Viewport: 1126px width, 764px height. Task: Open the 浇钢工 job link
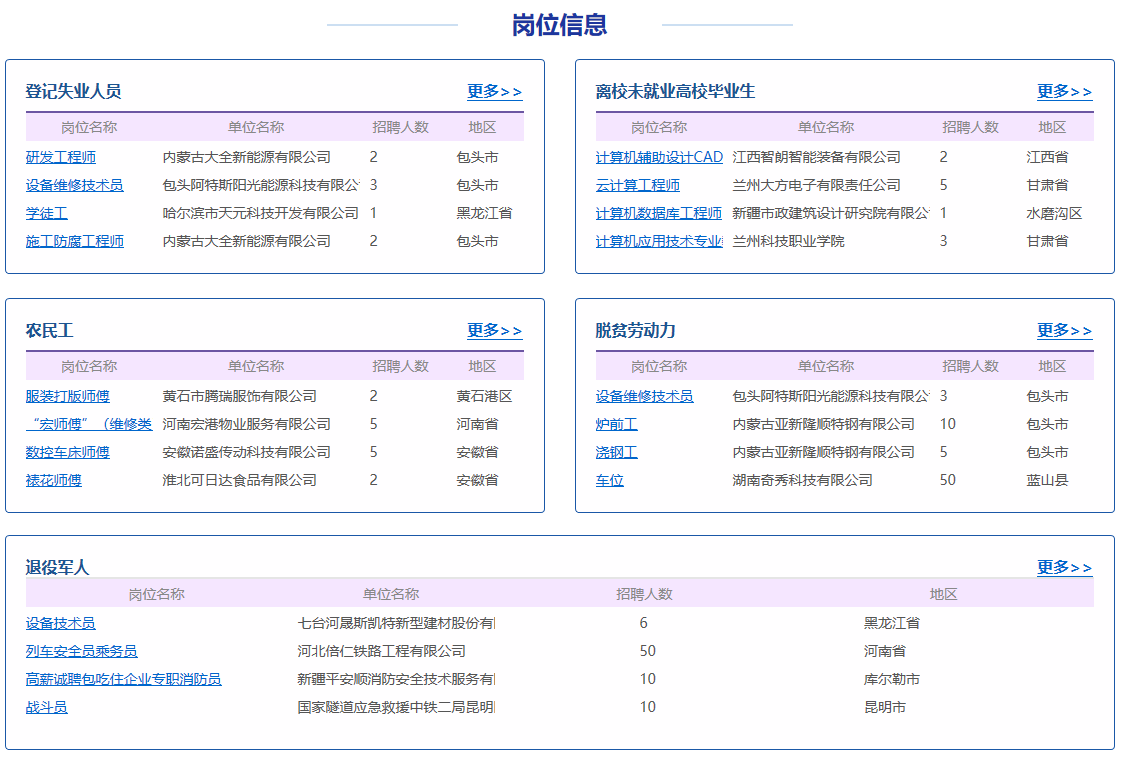click(x=617, y=452)
